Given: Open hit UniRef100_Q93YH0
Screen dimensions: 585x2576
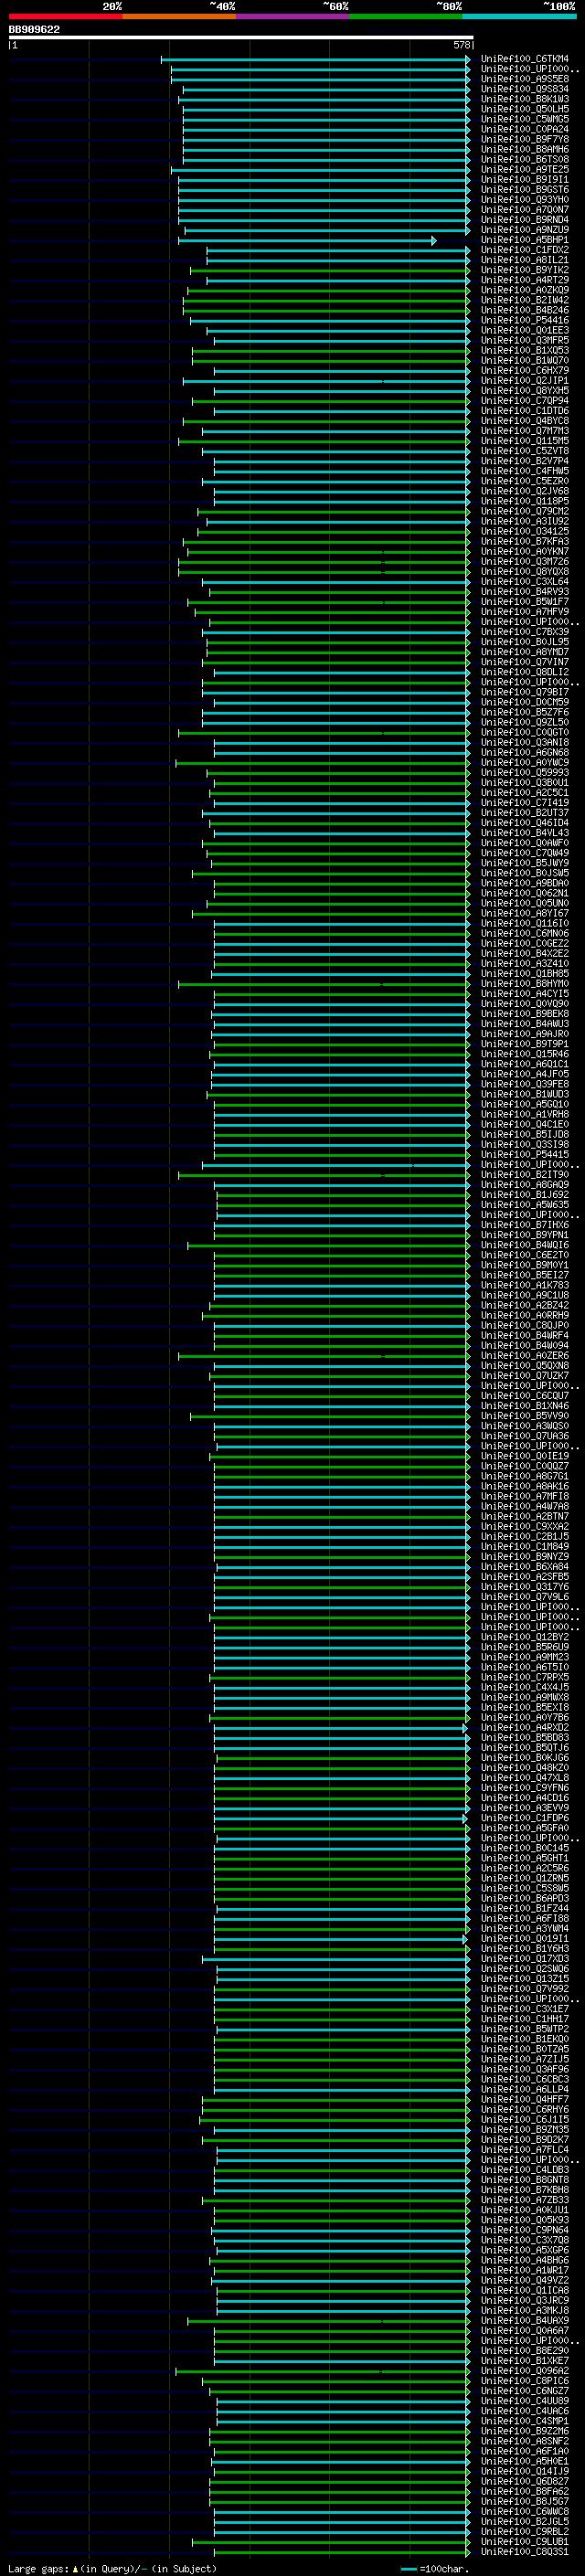Looking at the screenshot, I should 525,200.
